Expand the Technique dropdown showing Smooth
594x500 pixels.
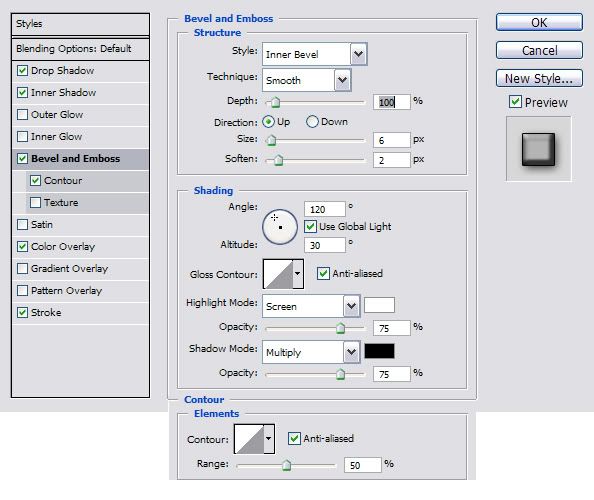(306, 80)
